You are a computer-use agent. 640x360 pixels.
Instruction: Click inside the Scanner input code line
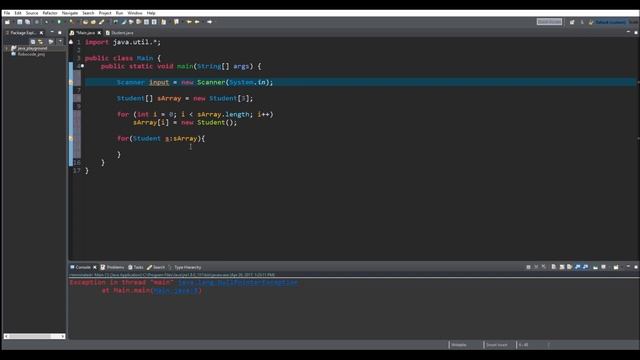click(x=360, y=82)
